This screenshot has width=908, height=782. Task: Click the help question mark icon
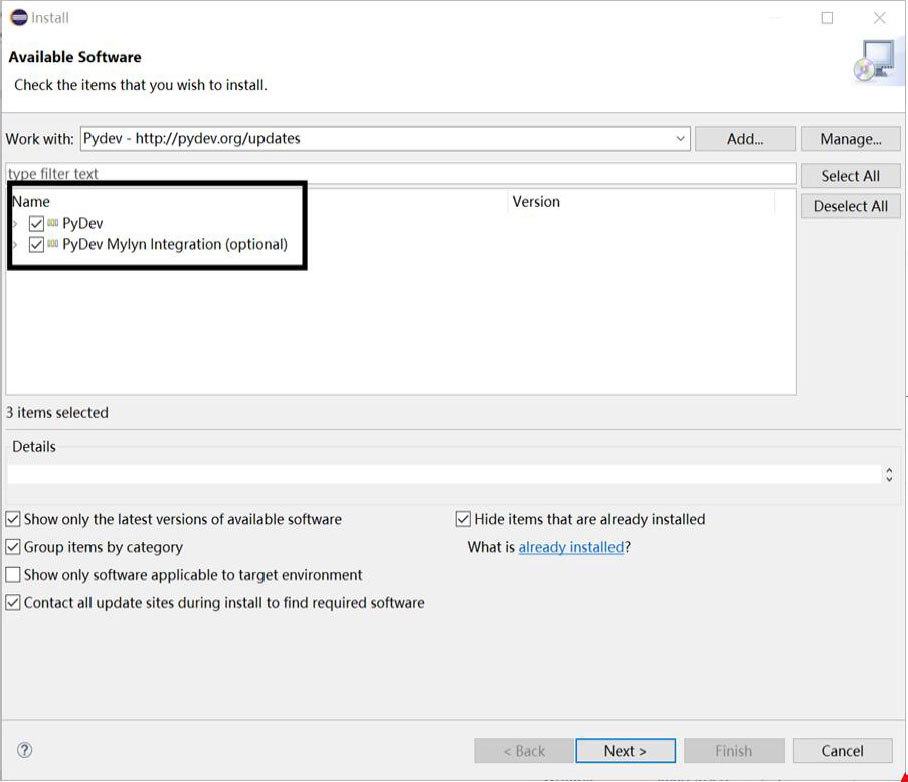[x=24, y=750]
